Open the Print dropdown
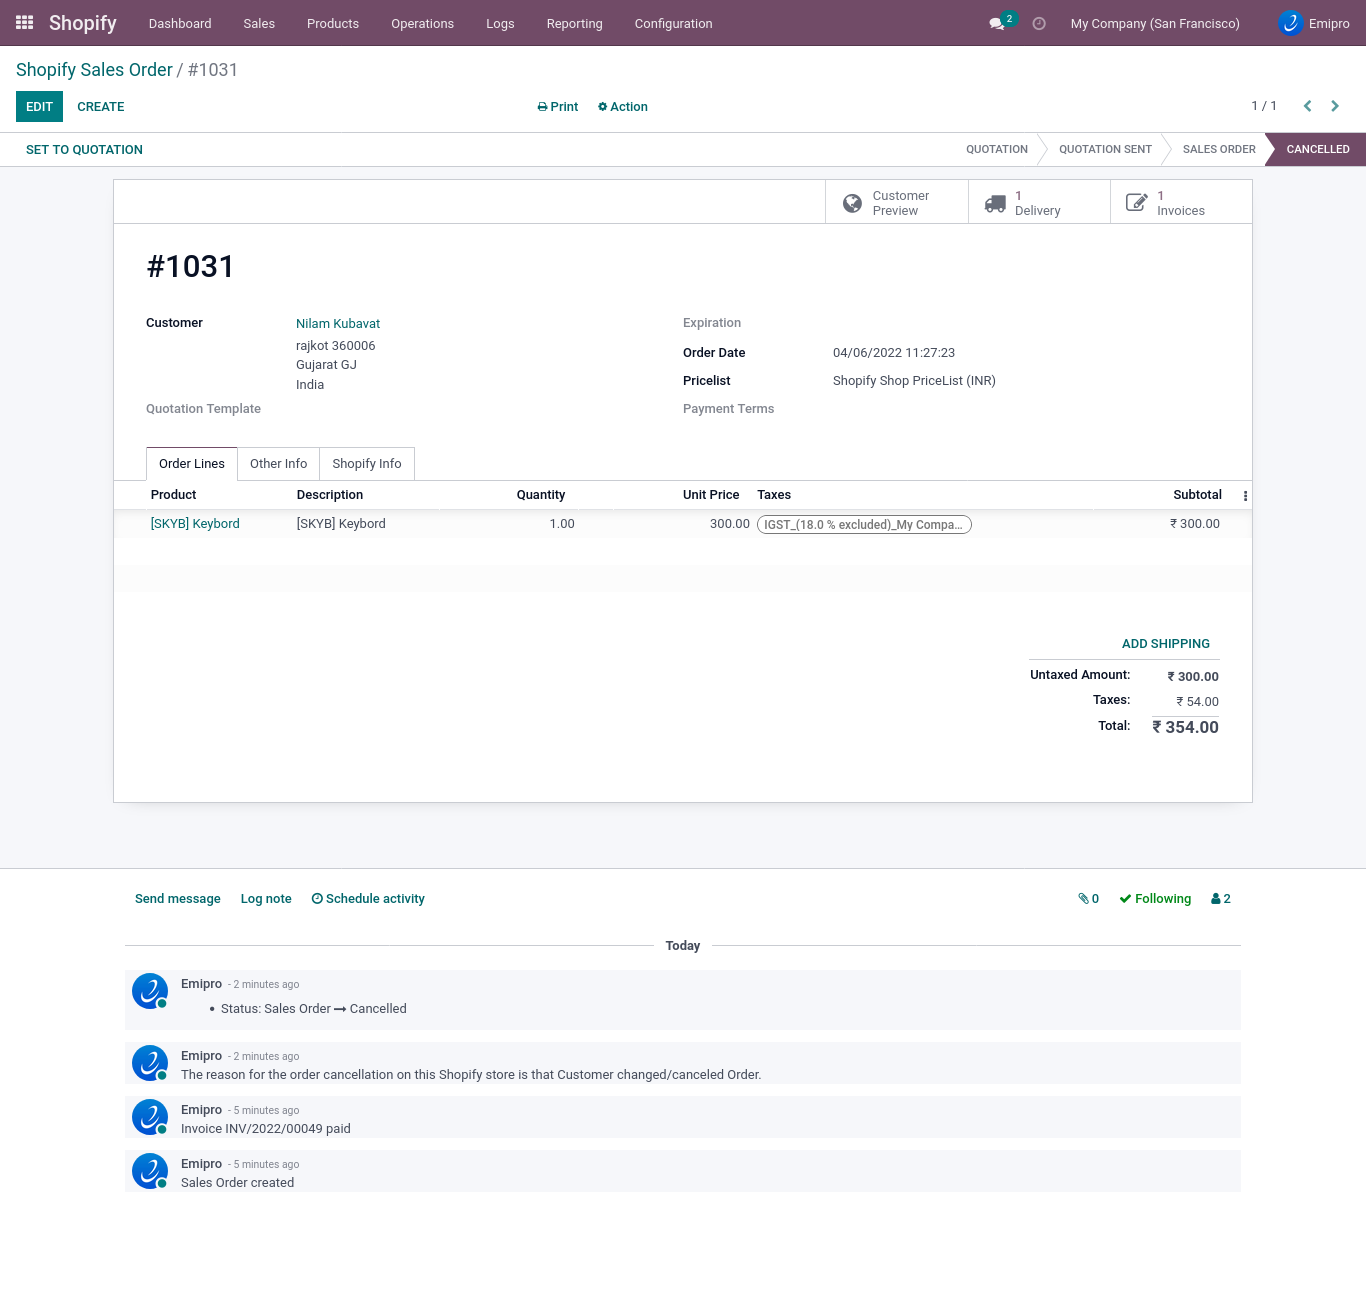 point(558,107)
